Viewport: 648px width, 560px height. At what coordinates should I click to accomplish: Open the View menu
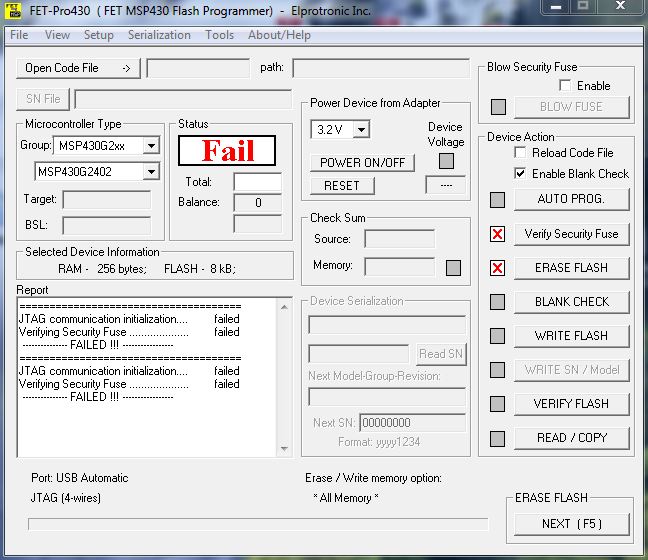57,35
